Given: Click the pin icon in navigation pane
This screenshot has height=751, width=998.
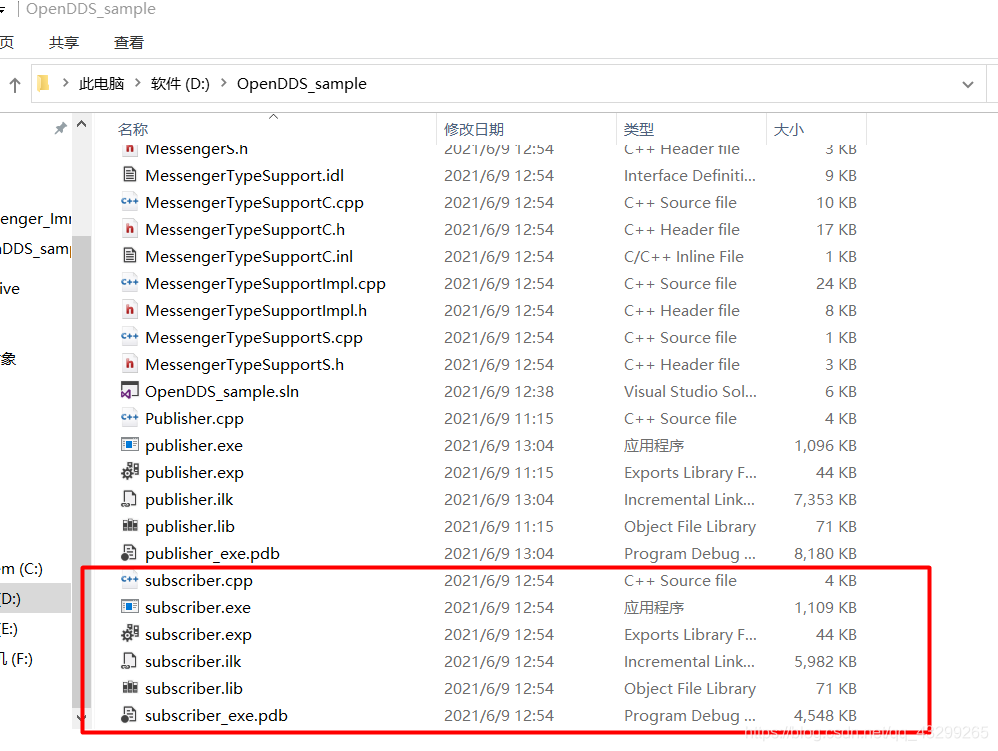Looking at the screenshot, I should (x=60, y=129).
